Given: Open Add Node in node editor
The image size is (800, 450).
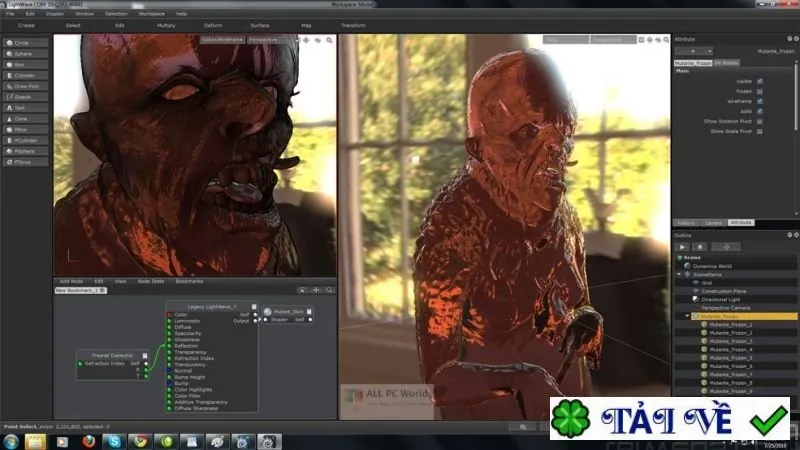Looking at the screenshot, I should tap(71, 281).
